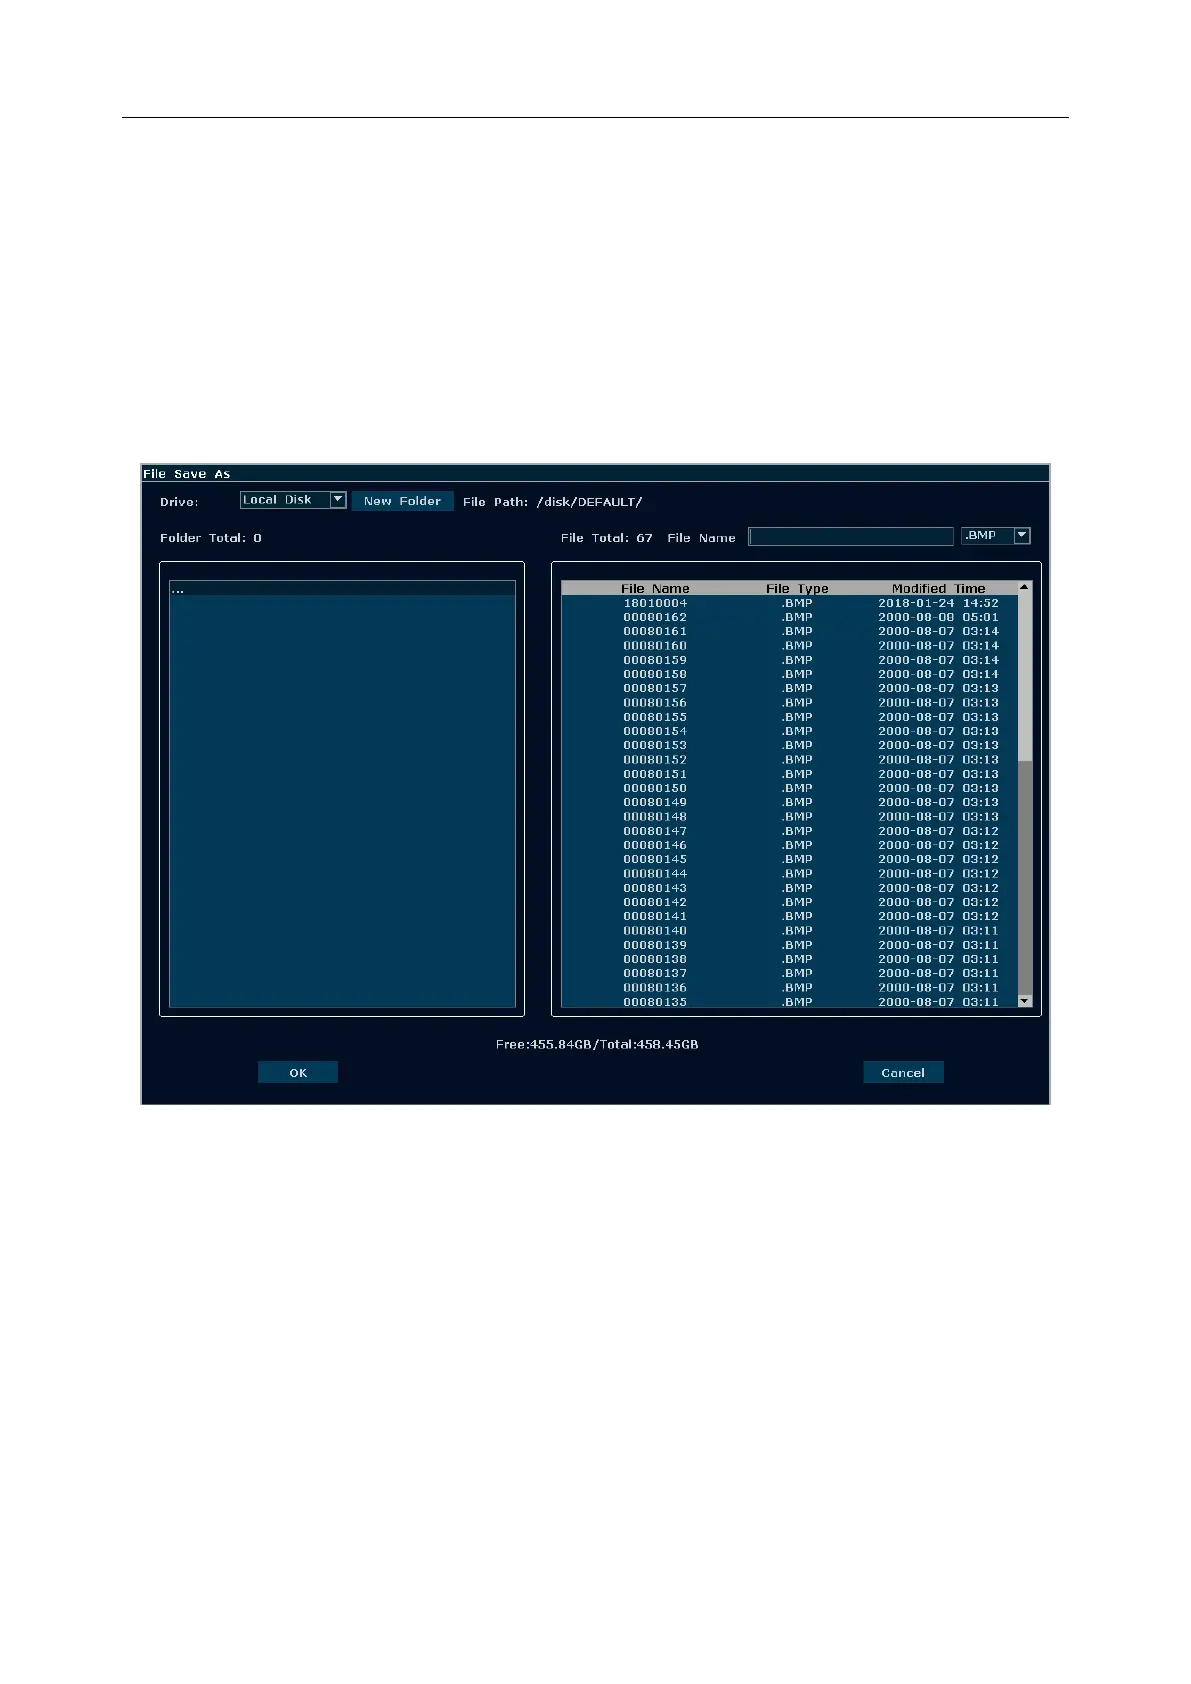The height and width of the screenshot is (1684, 1191).
Task: Click the file list scroll down arrow
Action: tap(1024, 1001)
